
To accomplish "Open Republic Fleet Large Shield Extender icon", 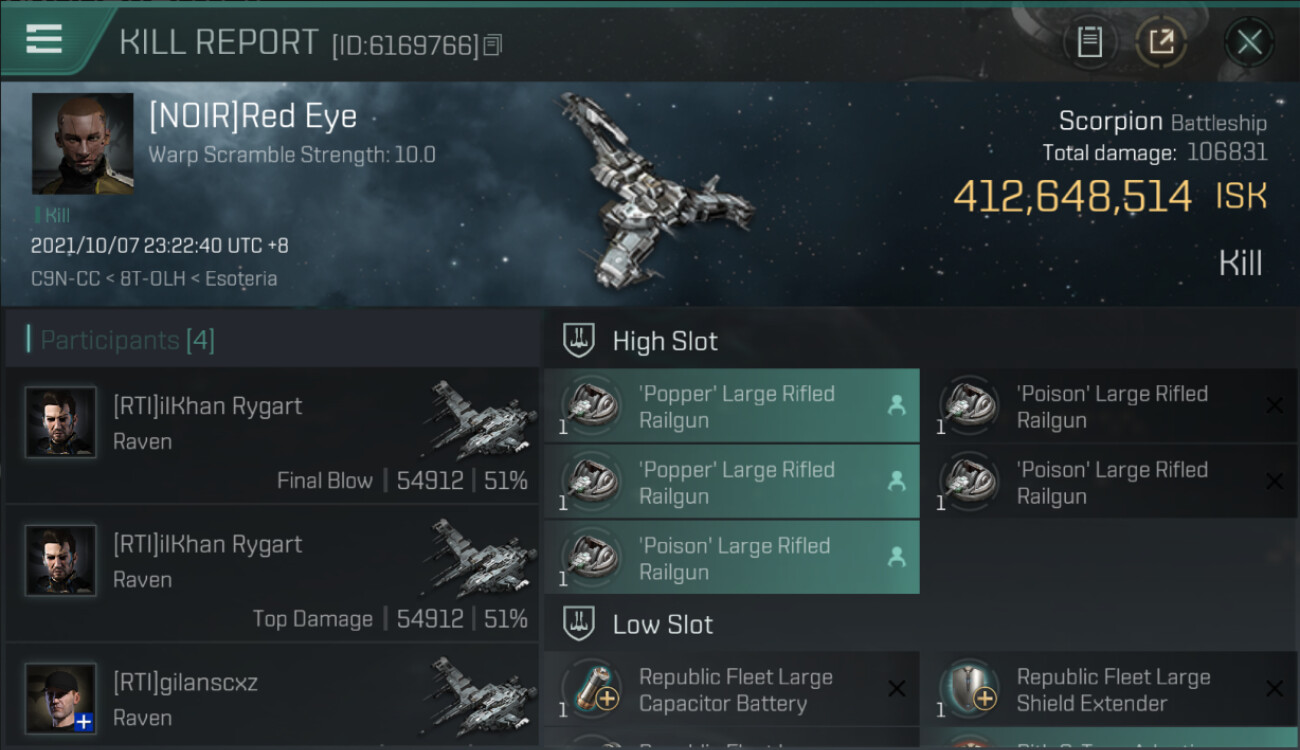I will (968, 690).
